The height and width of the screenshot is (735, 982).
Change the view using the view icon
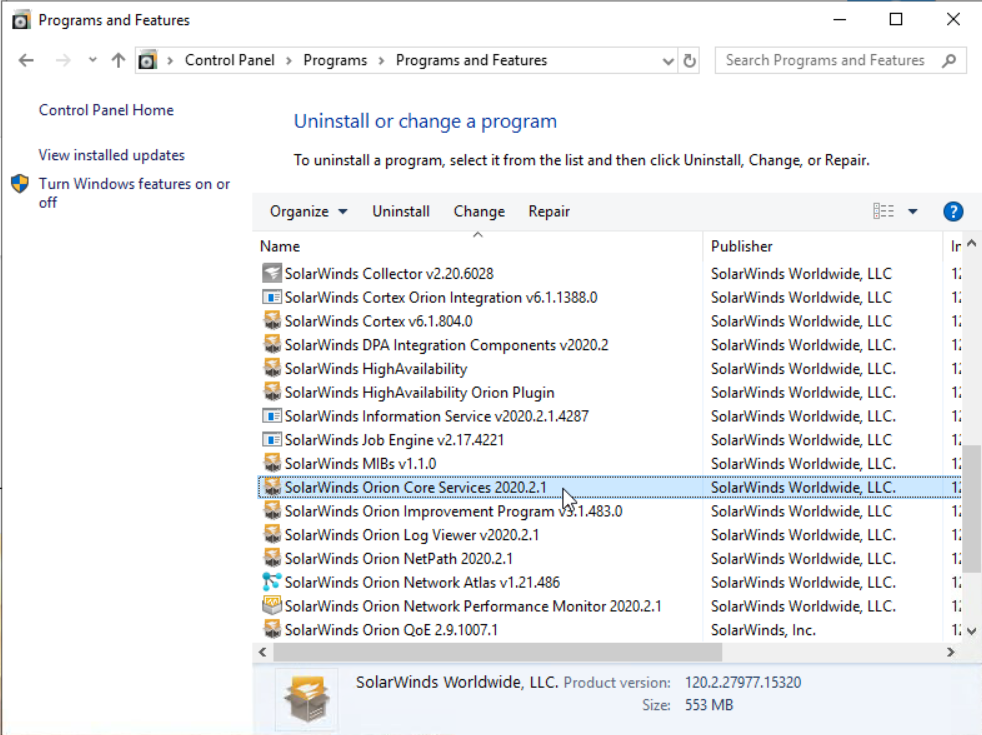tap(883, 212)
